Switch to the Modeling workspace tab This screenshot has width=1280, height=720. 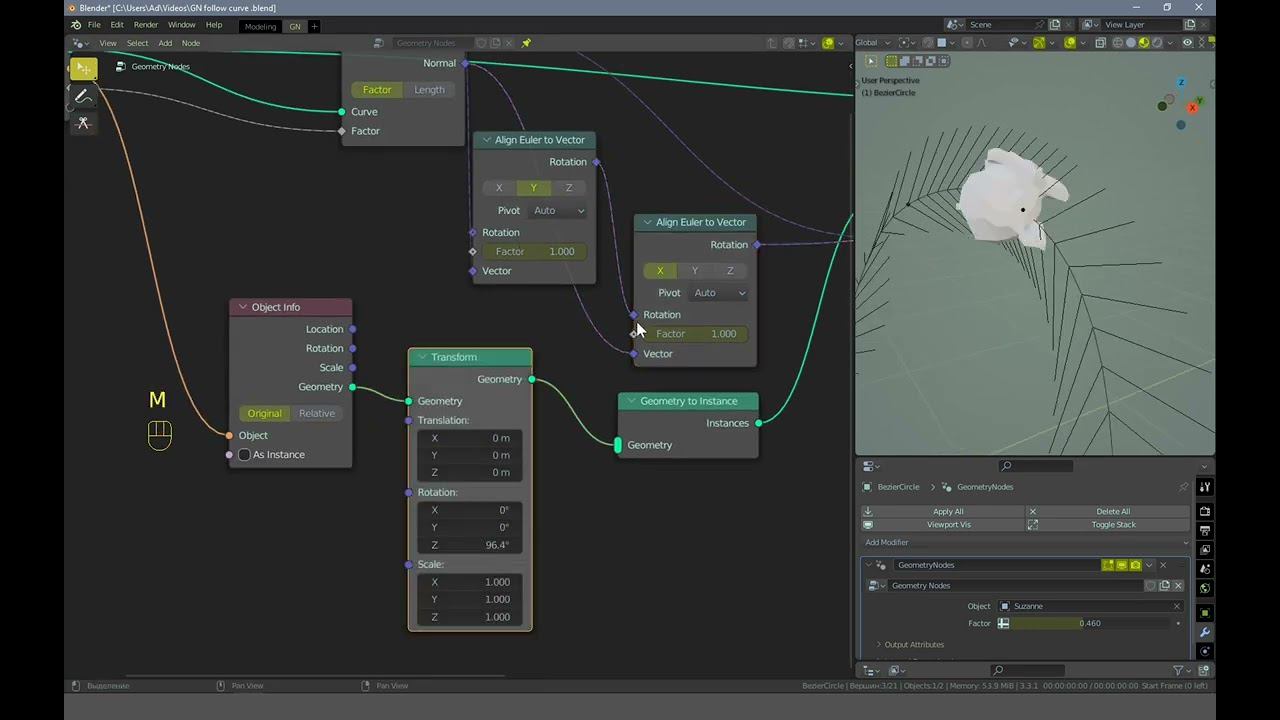[260, 26]
